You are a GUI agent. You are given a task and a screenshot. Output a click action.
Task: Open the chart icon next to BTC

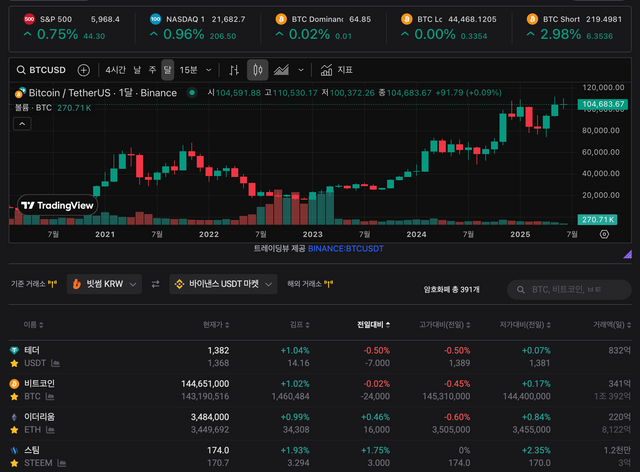[x=50, y=396]
